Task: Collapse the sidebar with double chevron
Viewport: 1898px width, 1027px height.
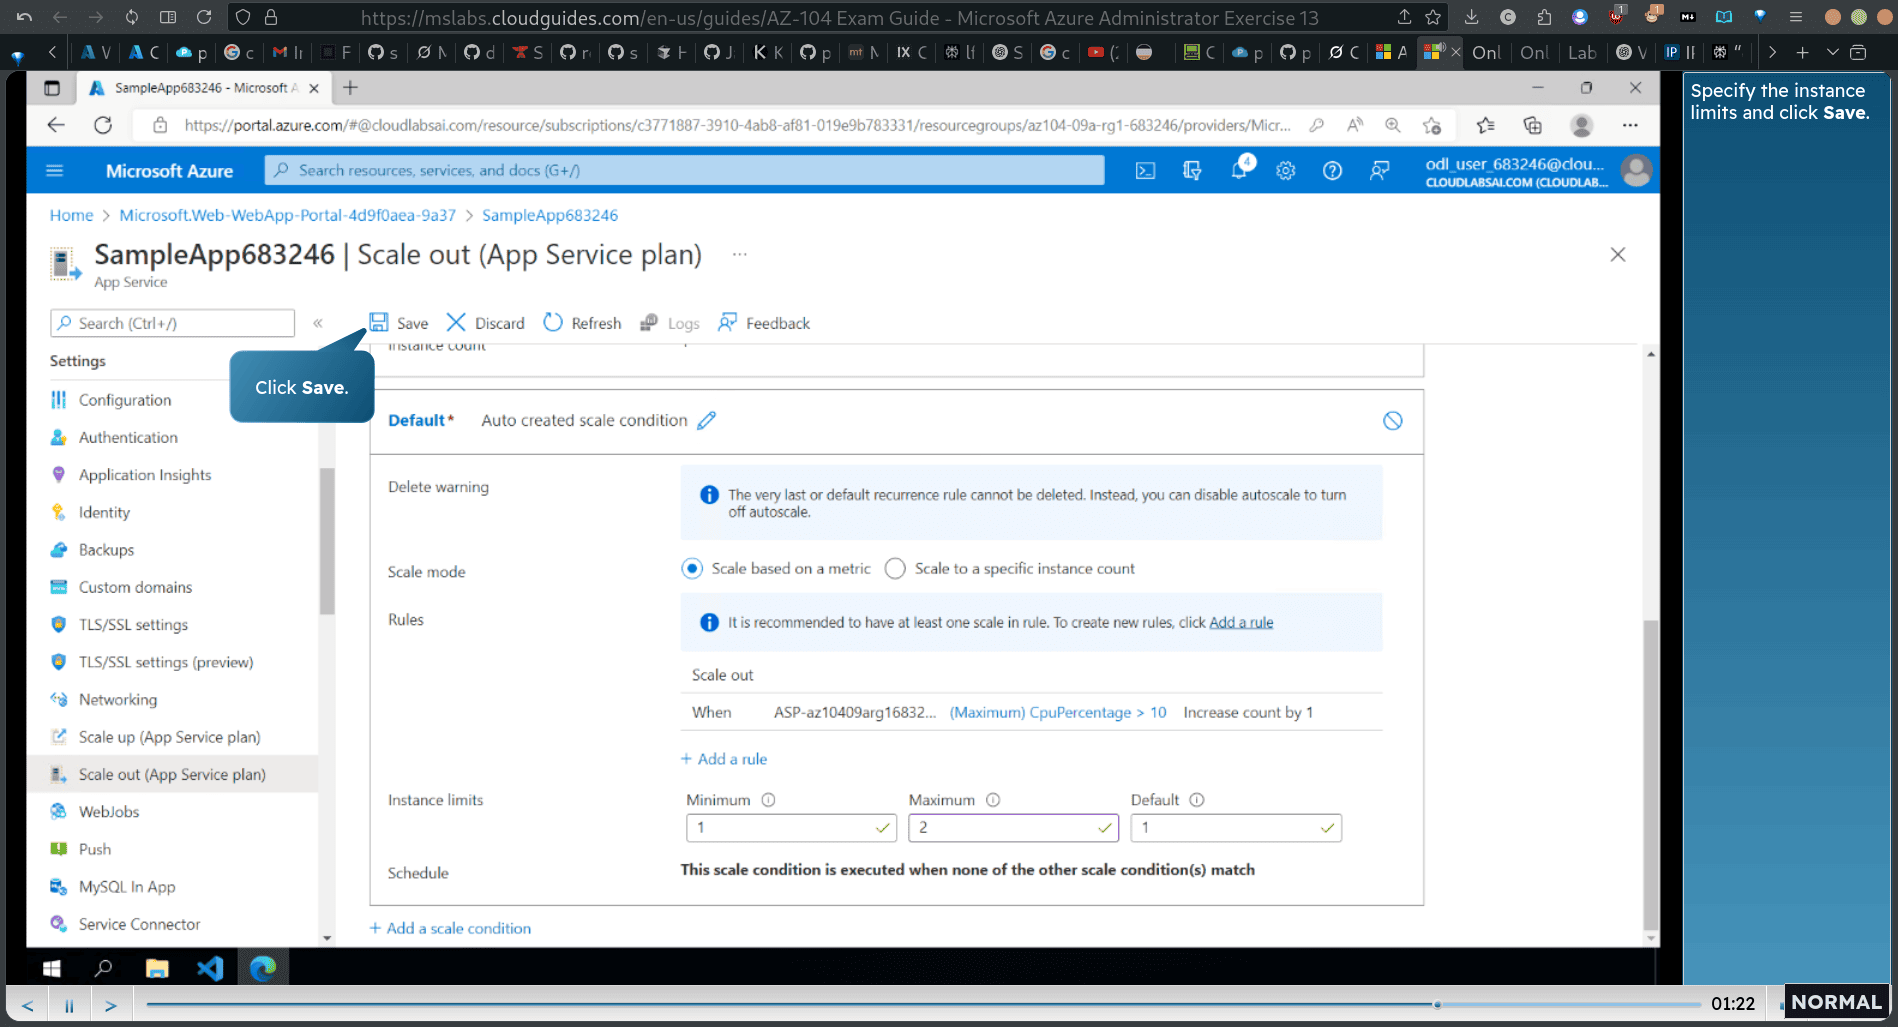Action: click(318, 323)
